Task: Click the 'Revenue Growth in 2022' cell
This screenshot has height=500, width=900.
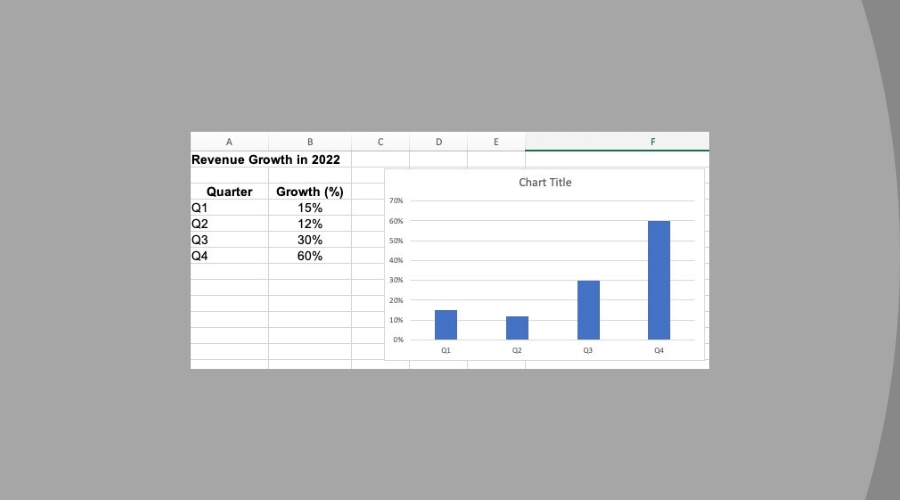Action: click(x=266, y=160)
